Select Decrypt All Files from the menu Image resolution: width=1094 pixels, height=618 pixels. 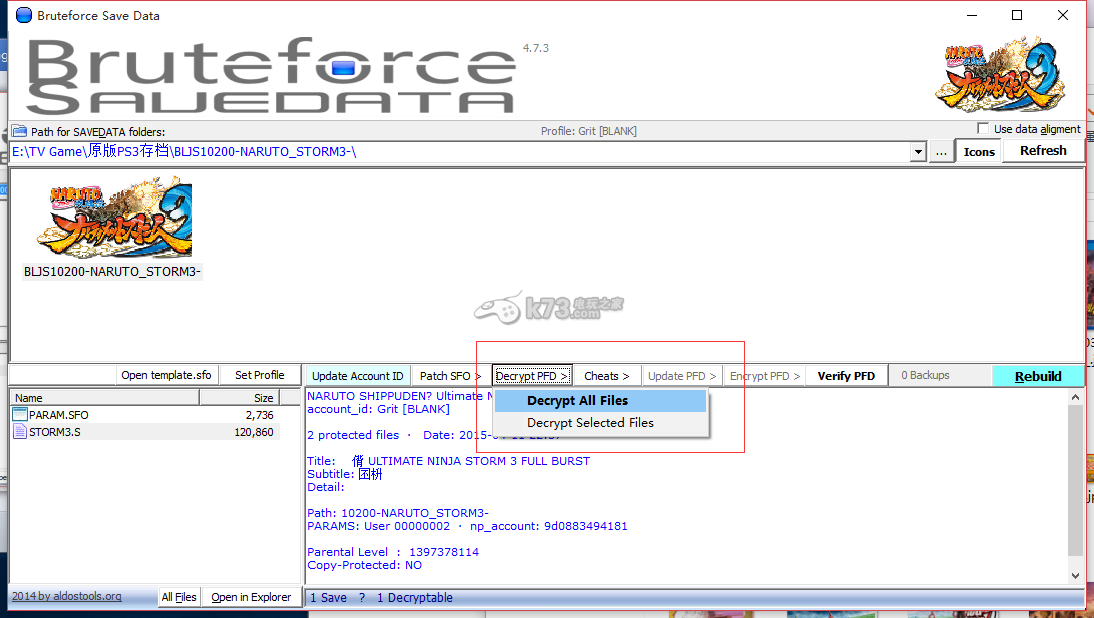pyautogui.click(x=578, y=401)
